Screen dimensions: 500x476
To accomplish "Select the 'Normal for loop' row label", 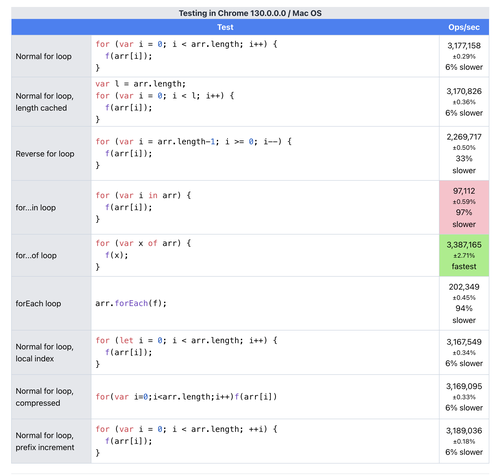I will 44,56.
